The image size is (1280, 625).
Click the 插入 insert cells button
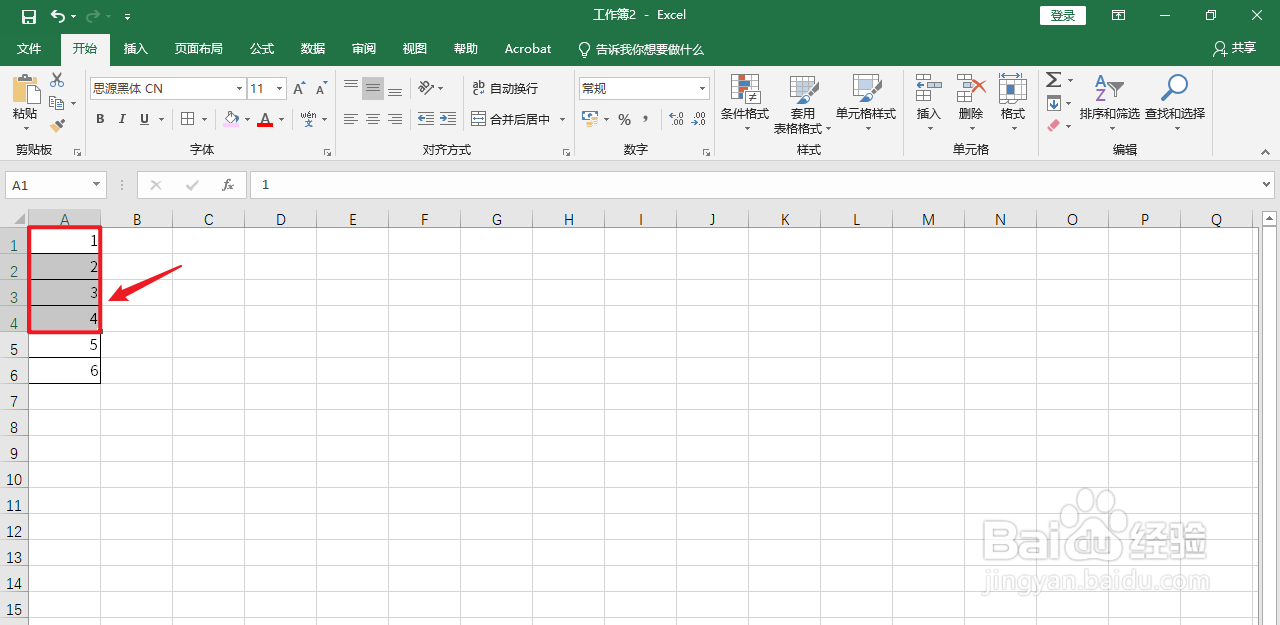929,103
